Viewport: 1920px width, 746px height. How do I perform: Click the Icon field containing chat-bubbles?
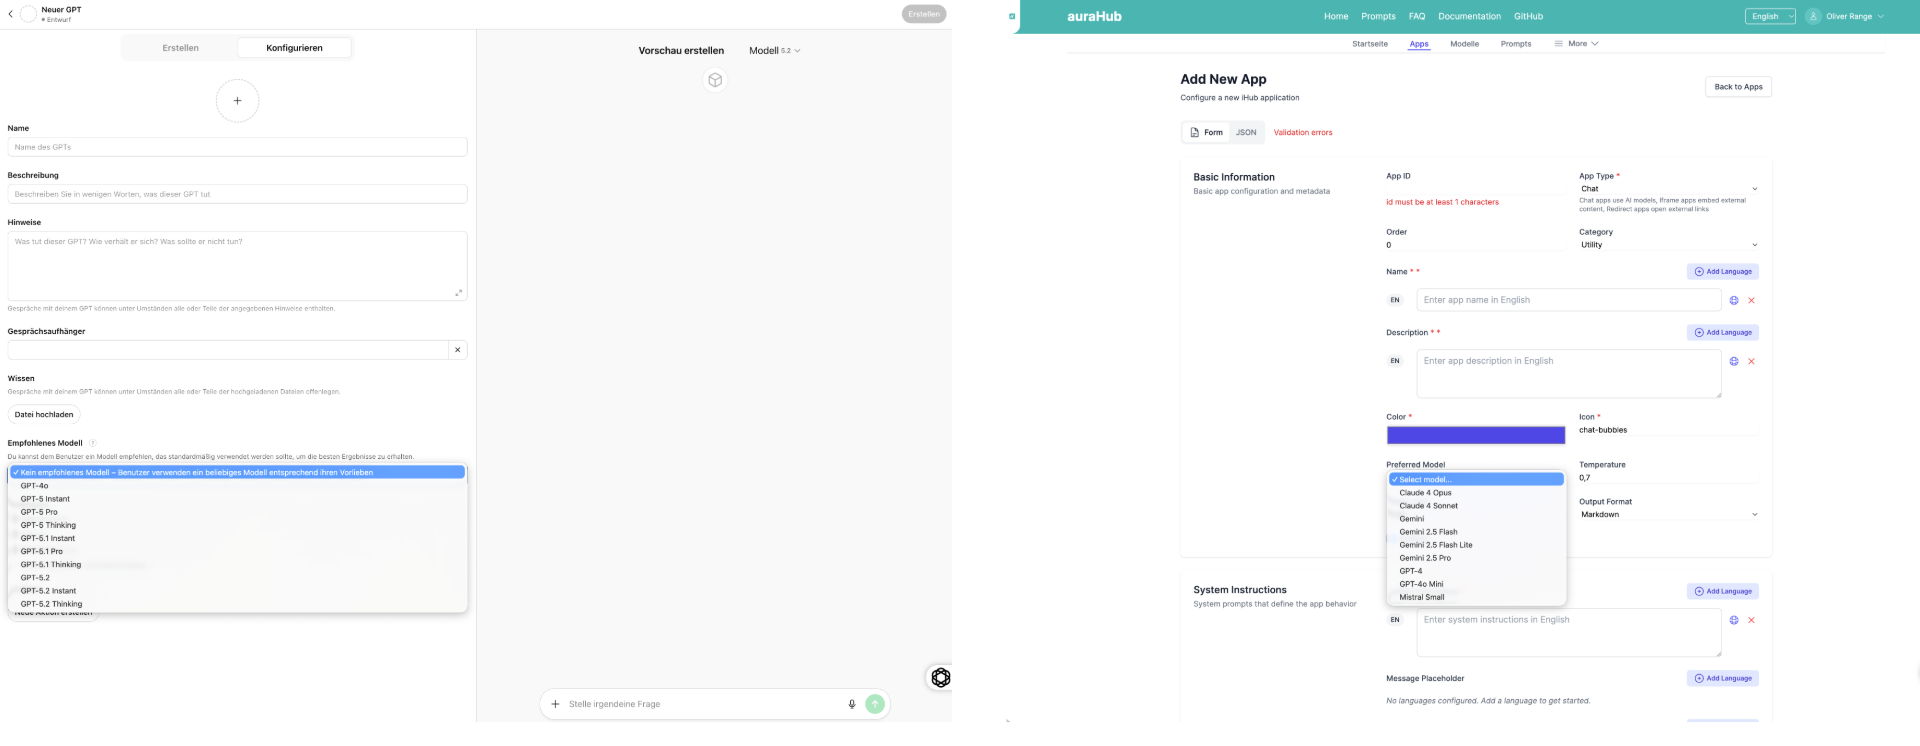pyautogui.click(x=1668, y=431)
